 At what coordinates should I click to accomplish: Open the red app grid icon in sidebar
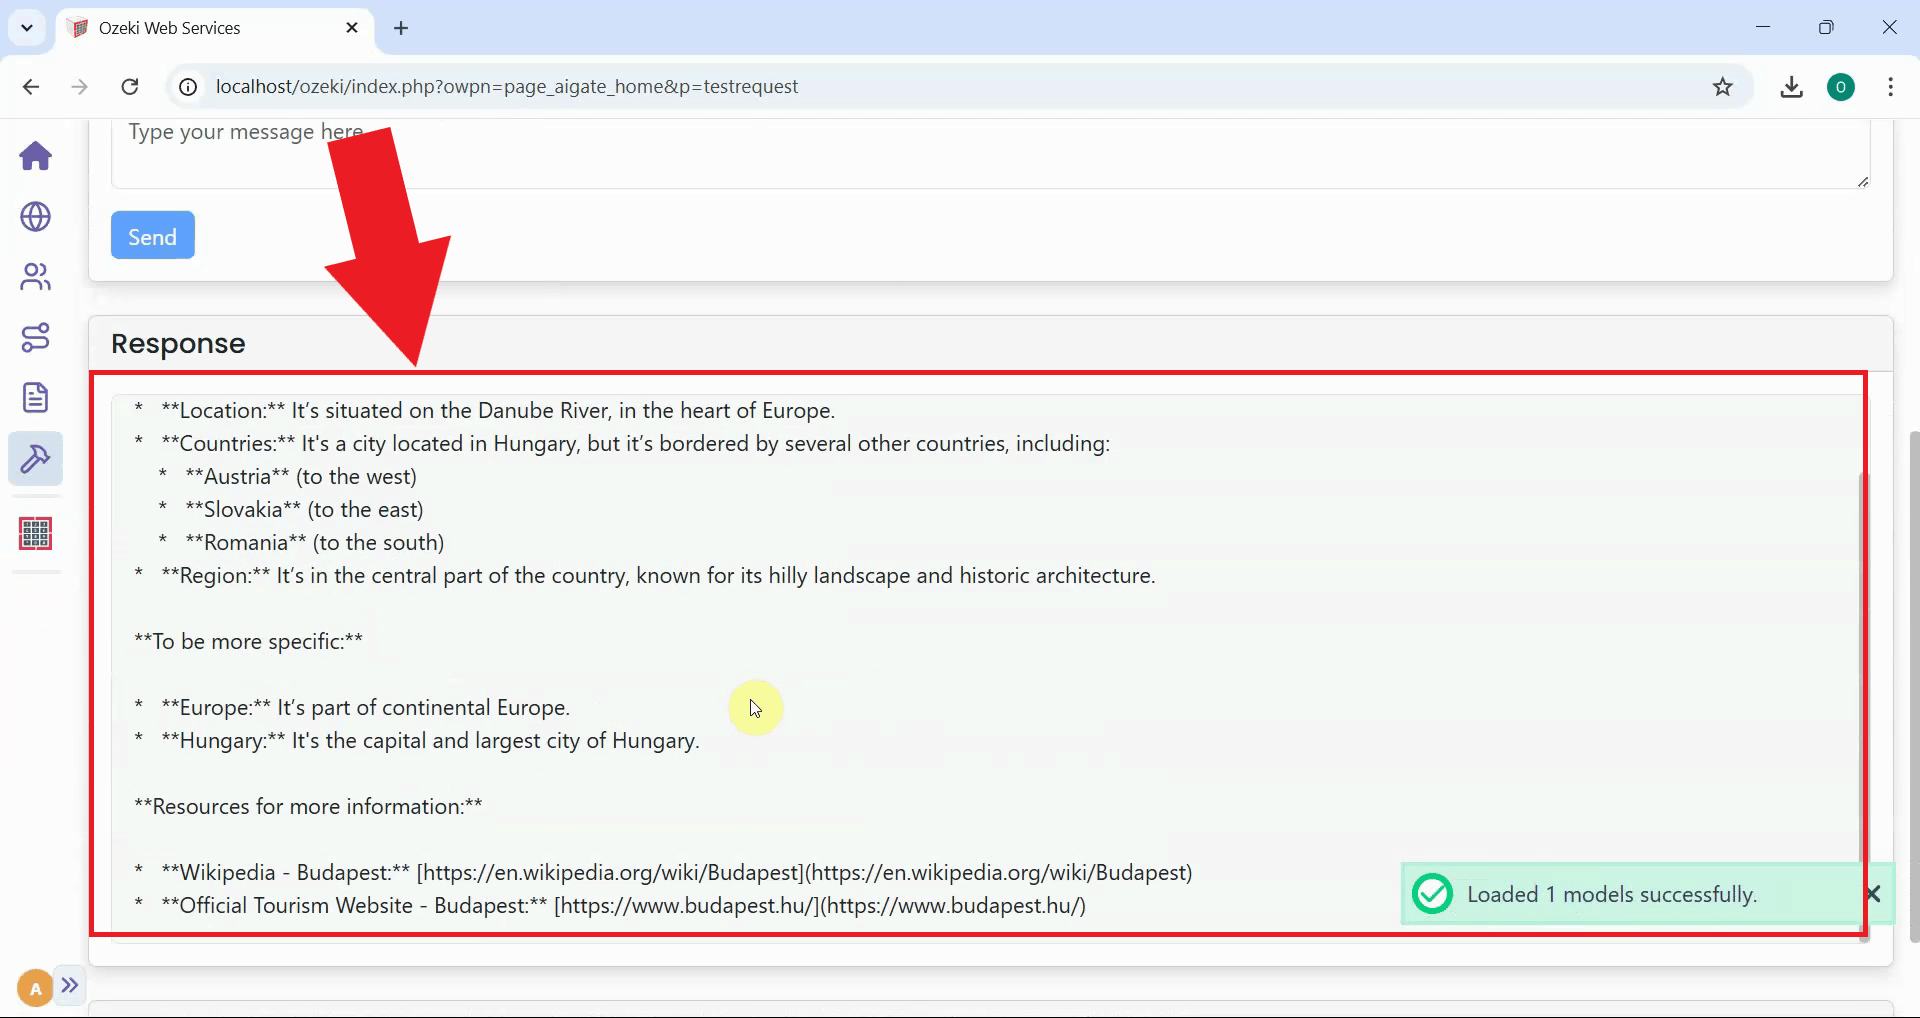pos(35,534)
